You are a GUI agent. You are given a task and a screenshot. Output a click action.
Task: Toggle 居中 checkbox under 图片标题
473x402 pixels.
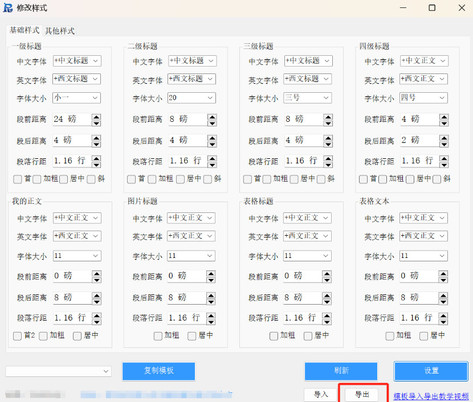[192, 336]
